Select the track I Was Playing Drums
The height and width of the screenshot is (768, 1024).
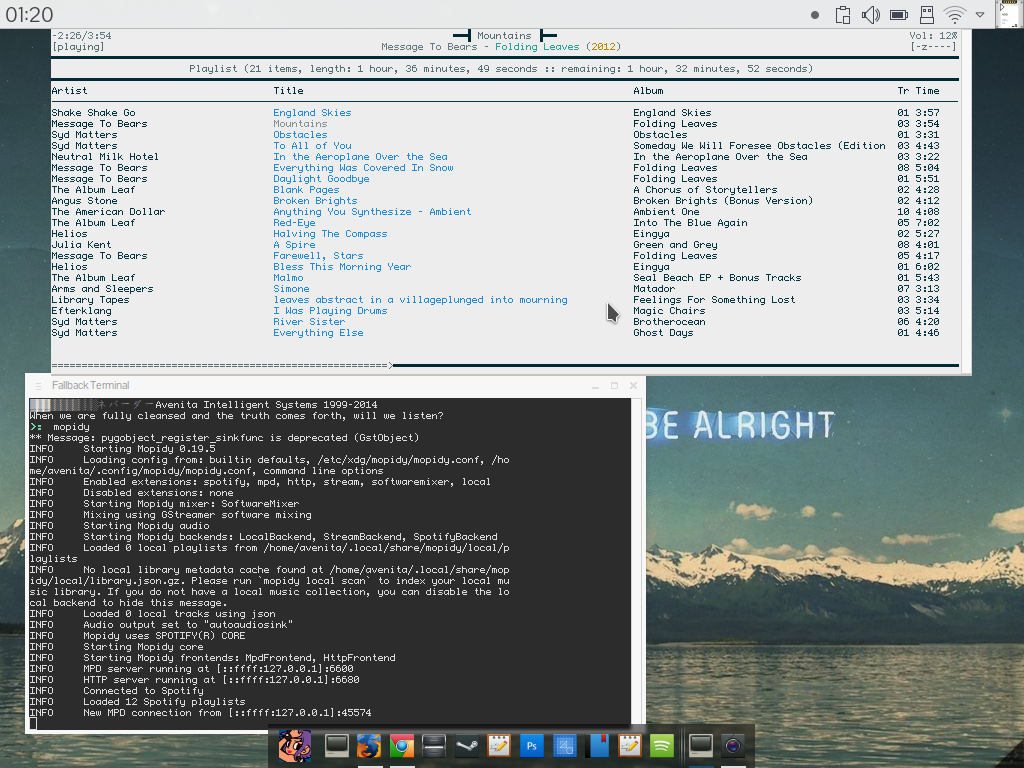(x=330, y=311)
